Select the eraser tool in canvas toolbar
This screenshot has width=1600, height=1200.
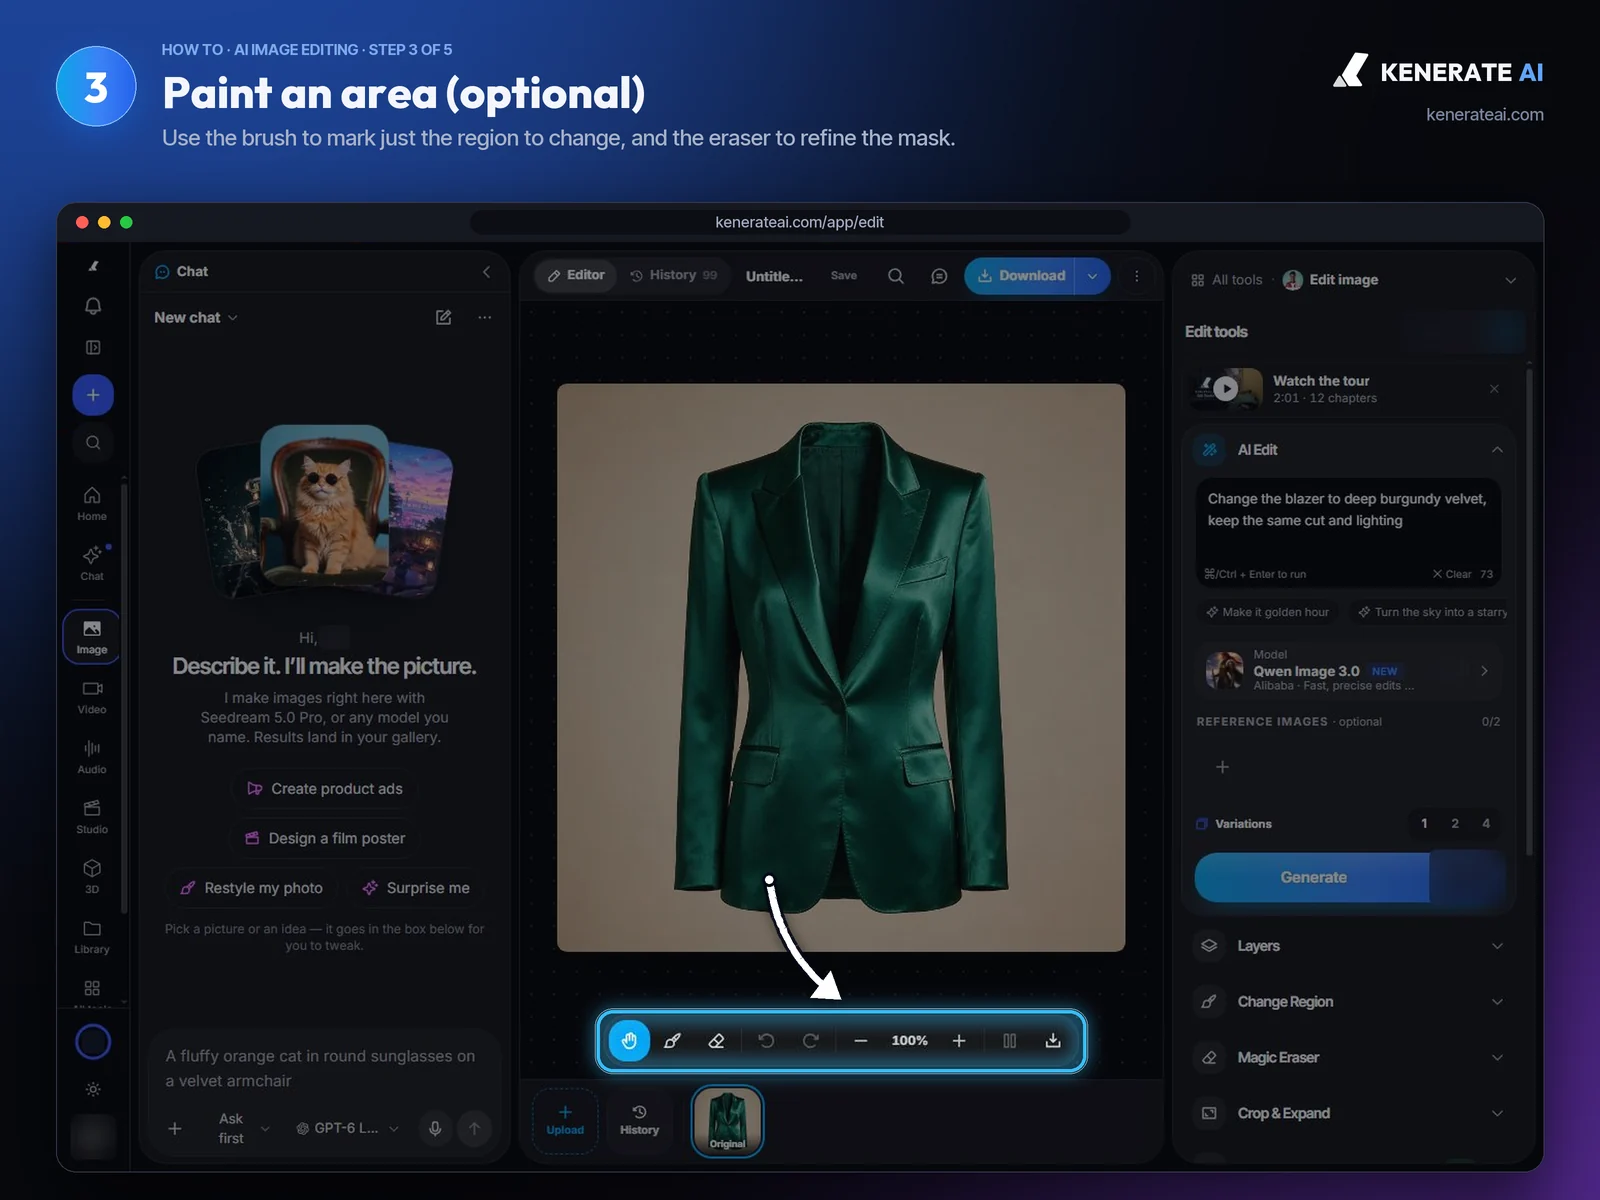coord(716,1041)
